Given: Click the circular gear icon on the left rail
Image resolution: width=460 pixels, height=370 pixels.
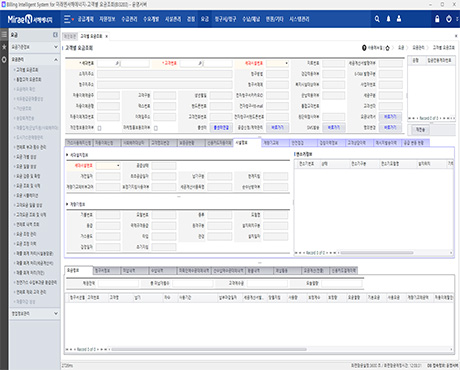Looking at the screenshot, I should click(4, 60).
